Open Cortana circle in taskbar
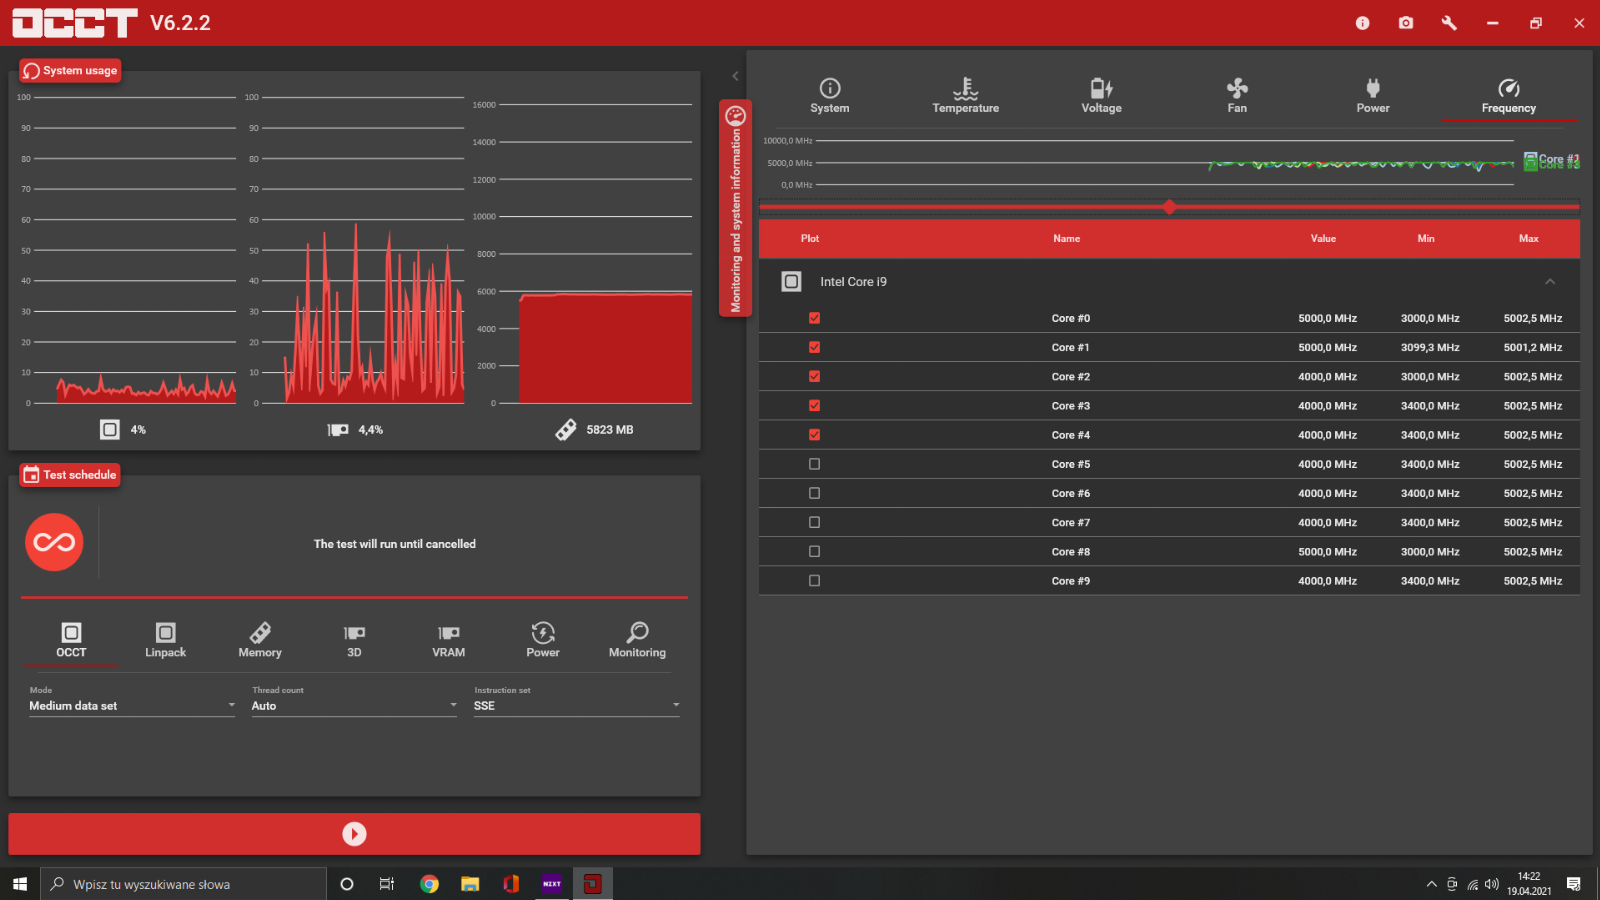Image resolution: width=1600 pixels, height=900 pixels. click(x=347, y=884)
